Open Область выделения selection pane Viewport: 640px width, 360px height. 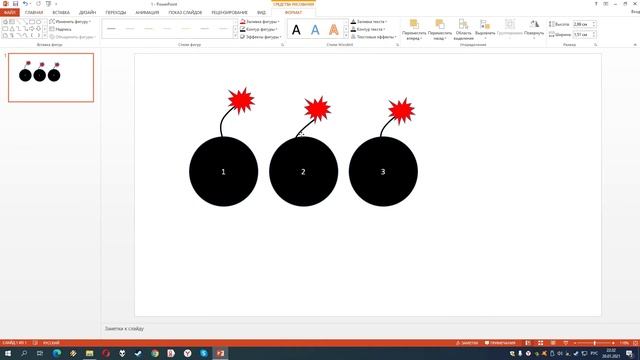[x=463, y=29]
